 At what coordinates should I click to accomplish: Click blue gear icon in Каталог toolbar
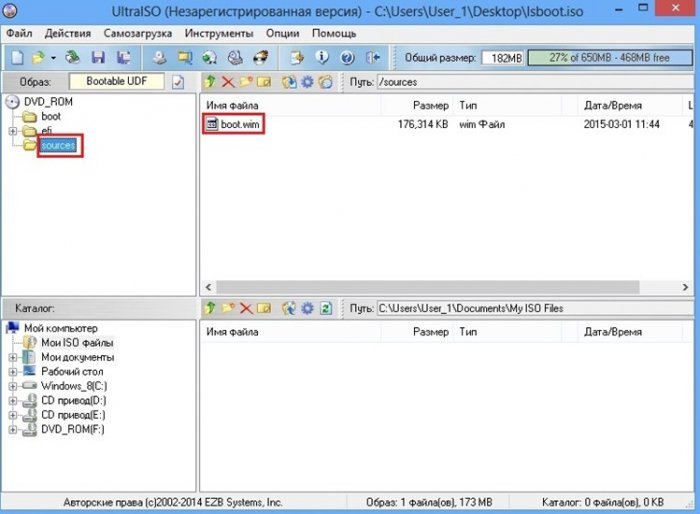coord(307,308)
